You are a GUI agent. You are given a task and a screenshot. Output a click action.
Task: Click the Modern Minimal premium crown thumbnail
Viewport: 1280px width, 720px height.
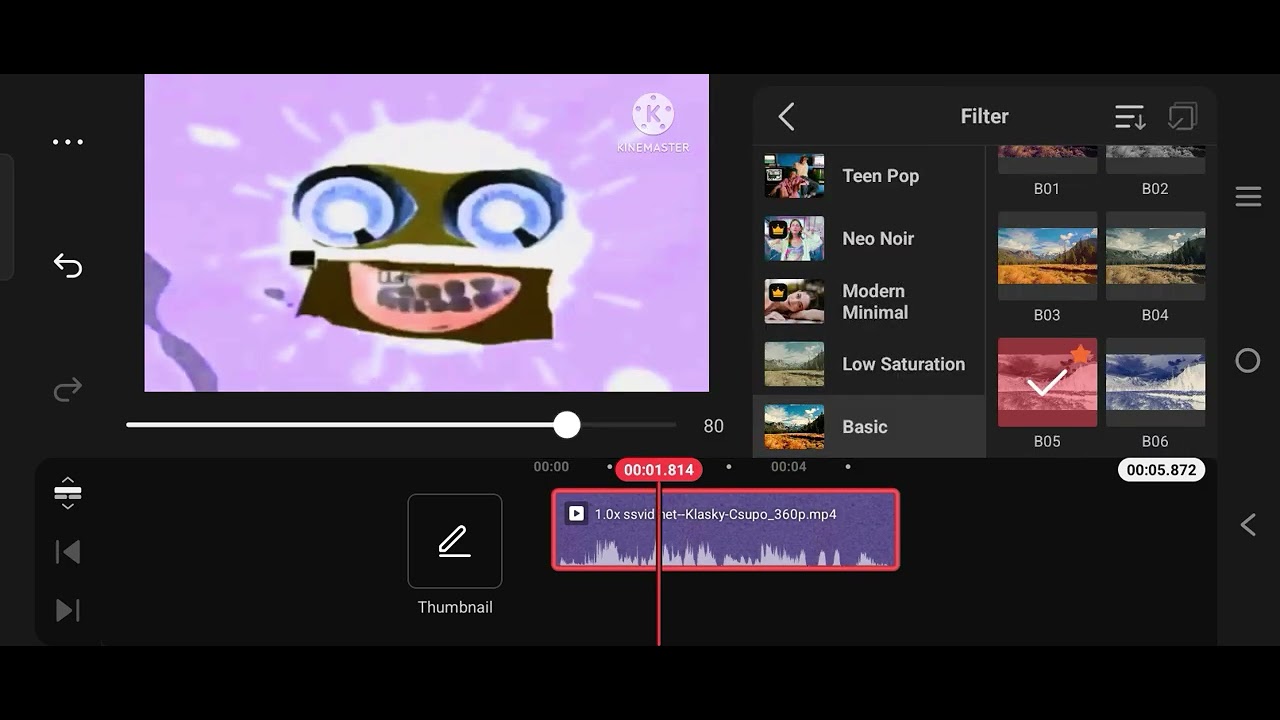tap(794, 301)
